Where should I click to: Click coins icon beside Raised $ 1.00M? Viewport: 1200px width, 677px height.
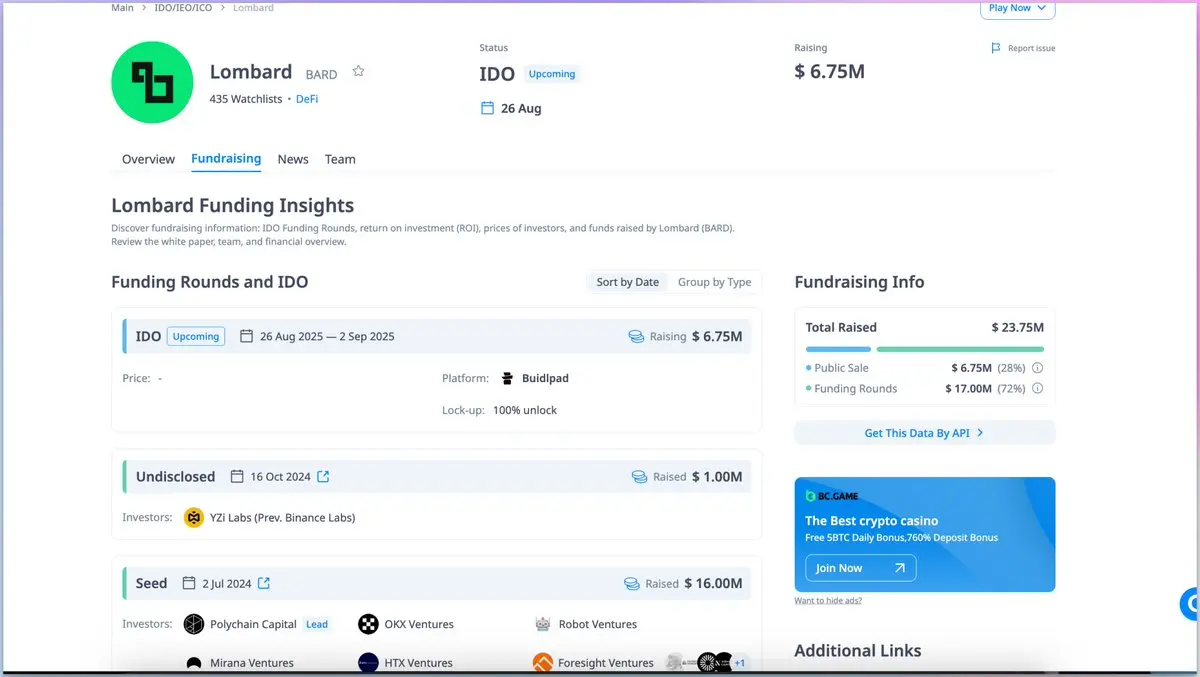[640, 477]
